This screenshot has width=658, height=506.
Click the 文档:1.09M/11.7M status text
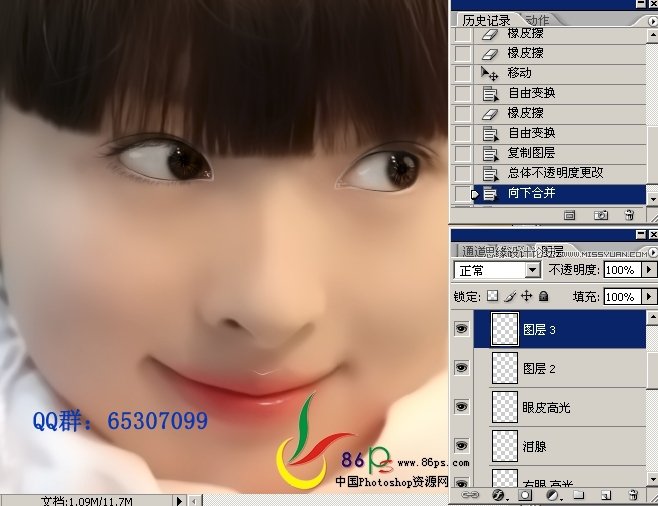[87, 501]
